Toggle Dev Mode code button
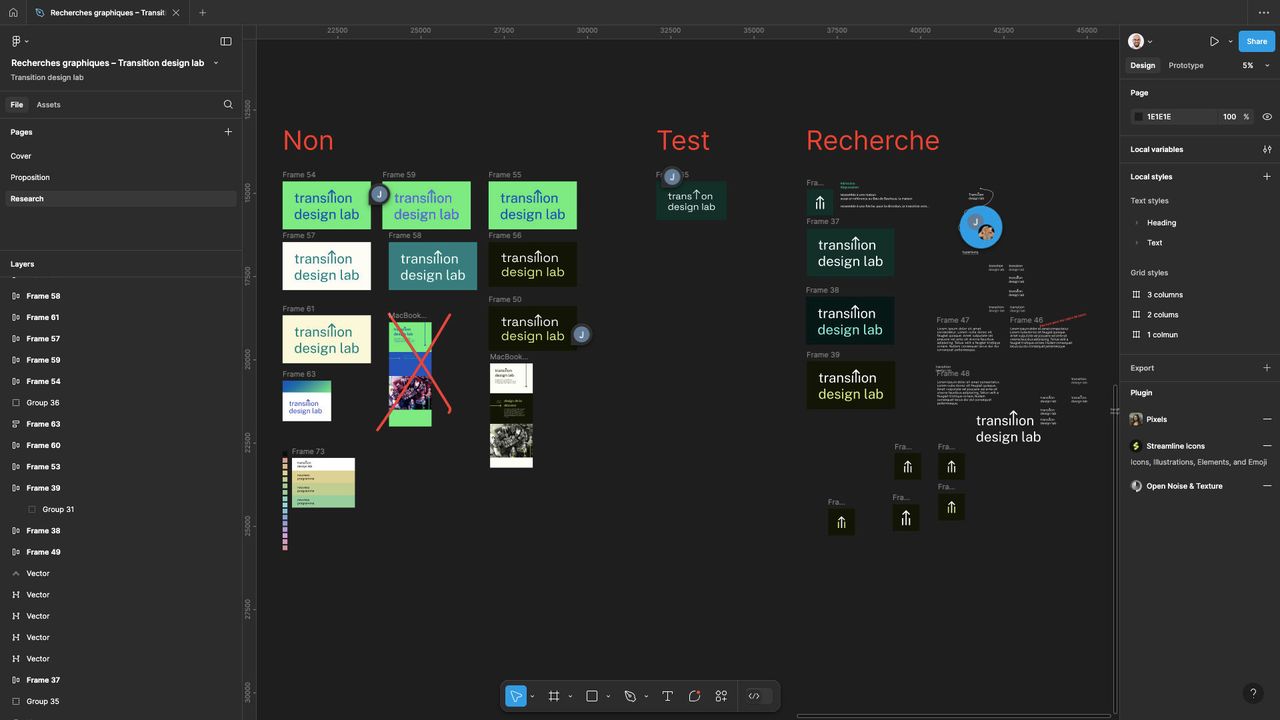The image size is (1280, 720). [754, 696]
